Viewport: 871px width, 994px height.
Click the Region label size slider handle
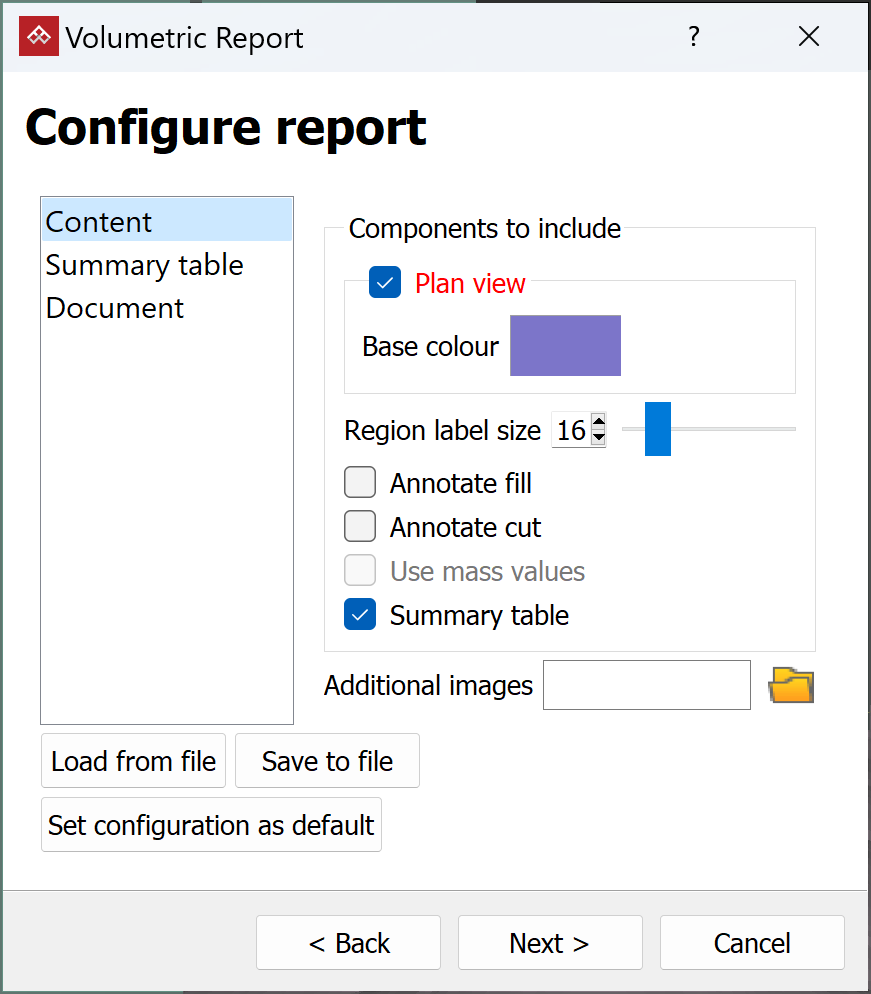point(657,429)
